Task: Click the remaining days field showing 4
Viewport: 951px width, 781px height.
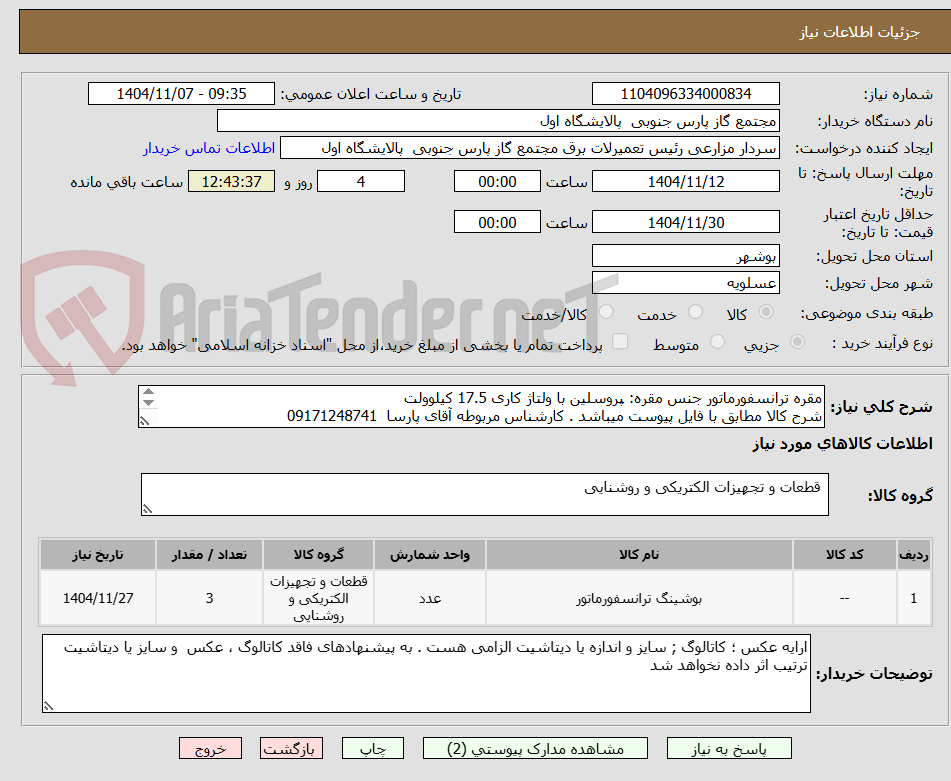Action: [361, 181]
